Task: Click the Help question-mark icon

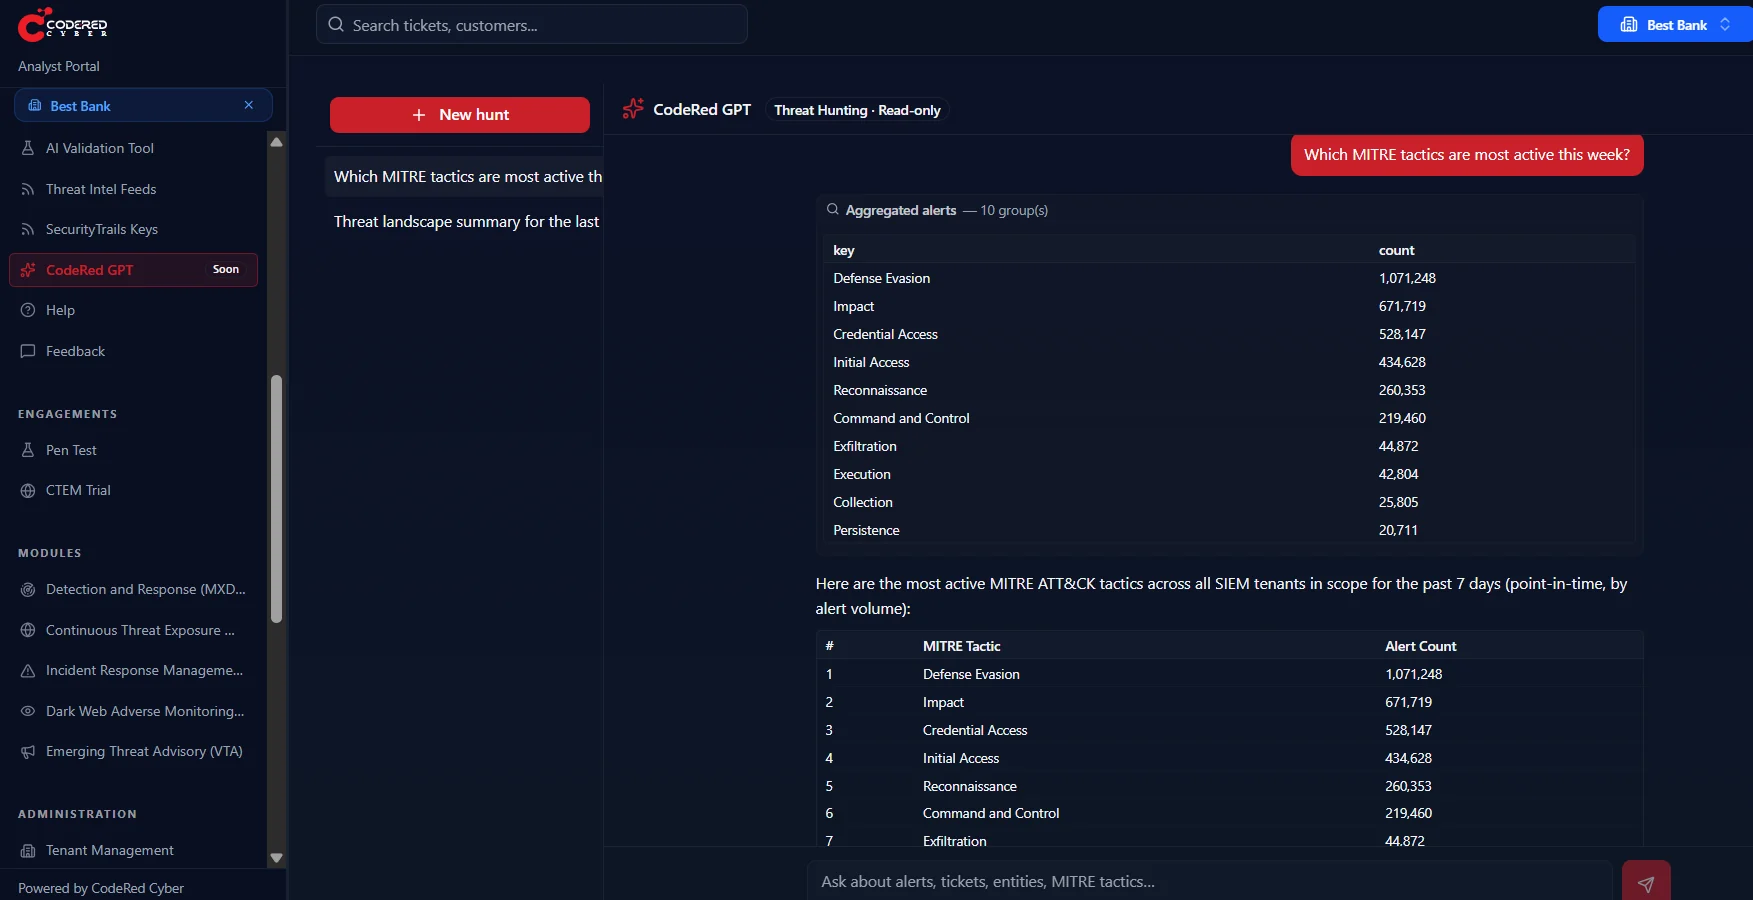Action: 28,310
